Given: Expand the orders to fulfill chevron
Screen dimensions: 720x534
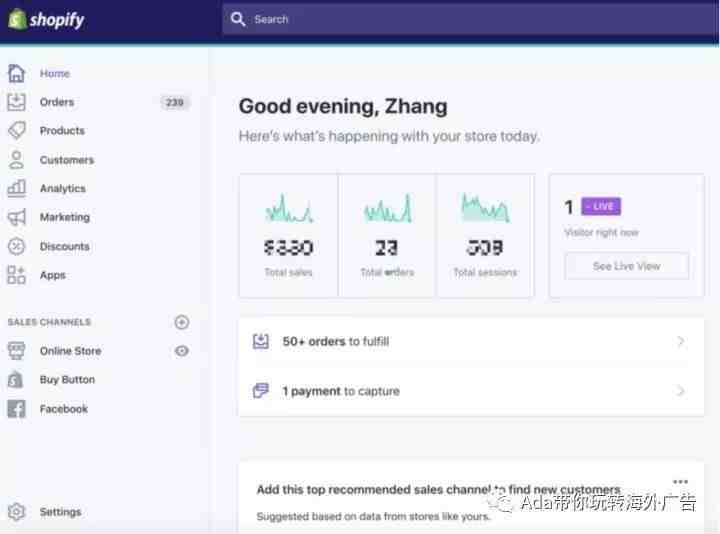Looking at the screenshot, I should pyautogui.click(x=681, y=341).
